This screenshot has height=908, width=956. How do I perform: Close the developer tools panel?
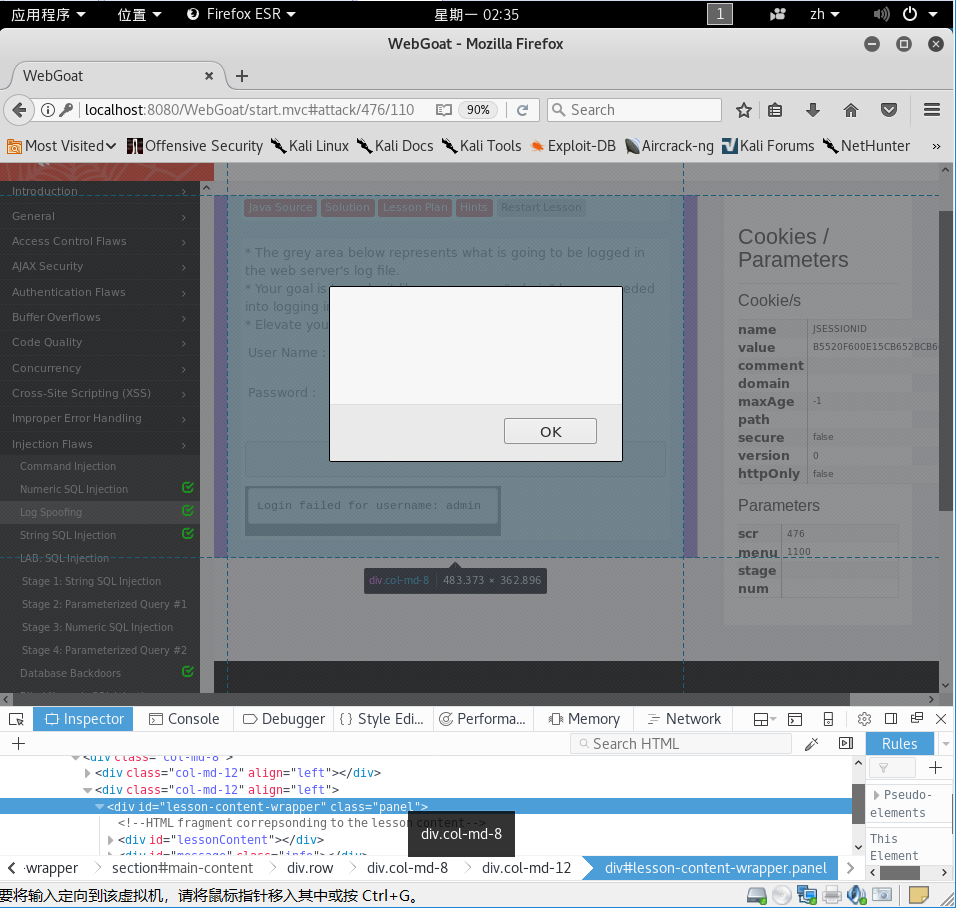point(941,719)
